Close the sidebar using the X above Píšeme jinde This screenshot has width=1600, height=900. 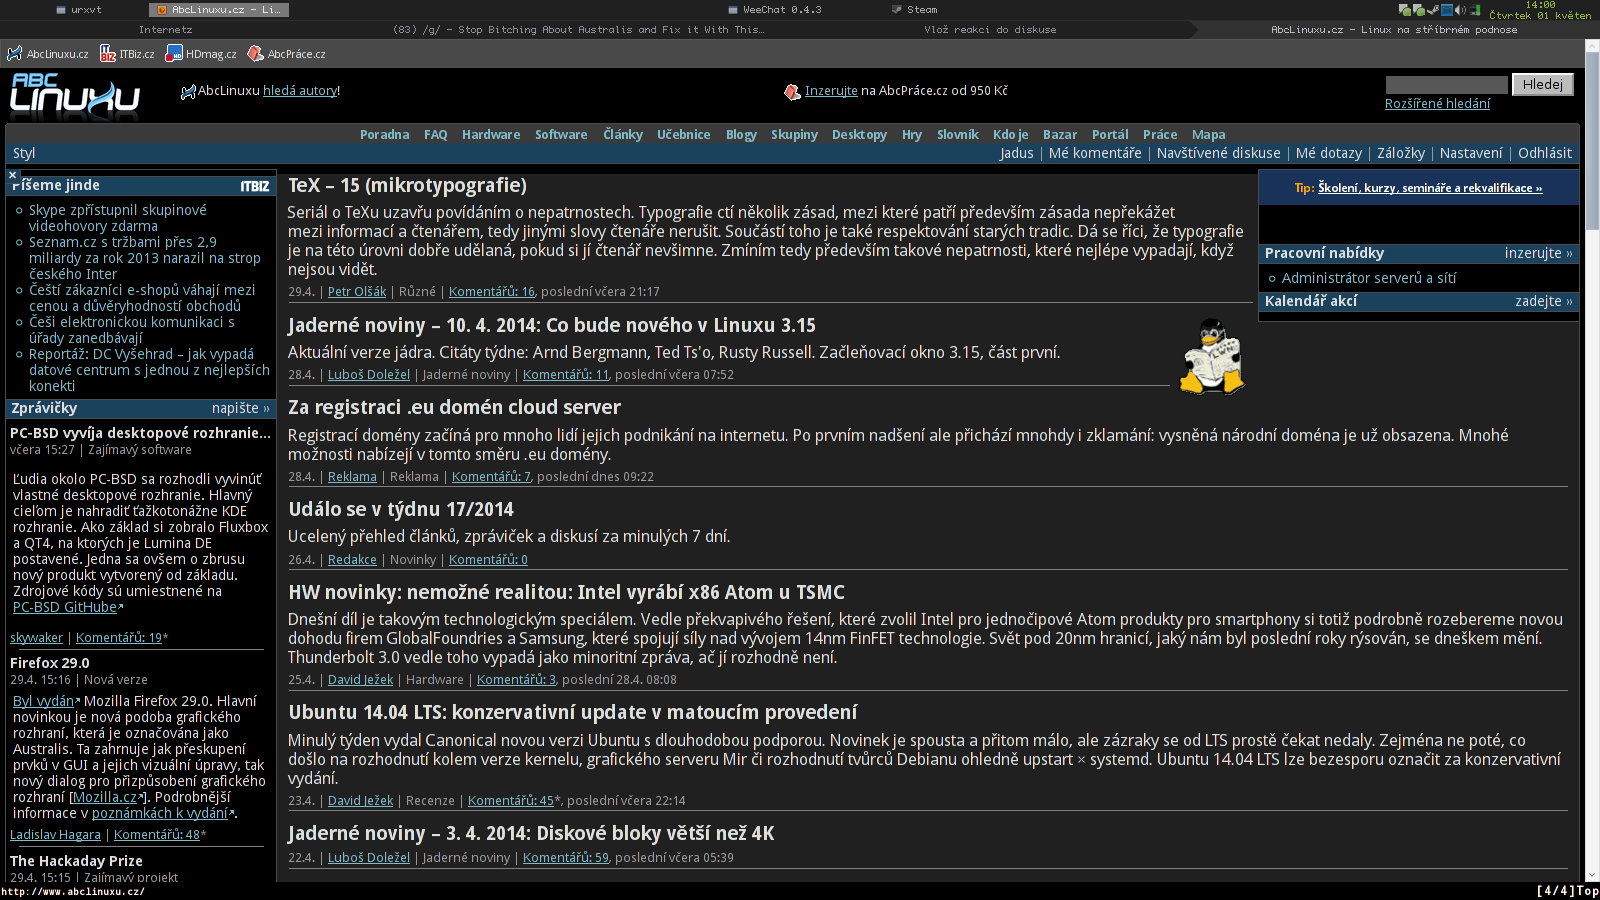point(13,175)
